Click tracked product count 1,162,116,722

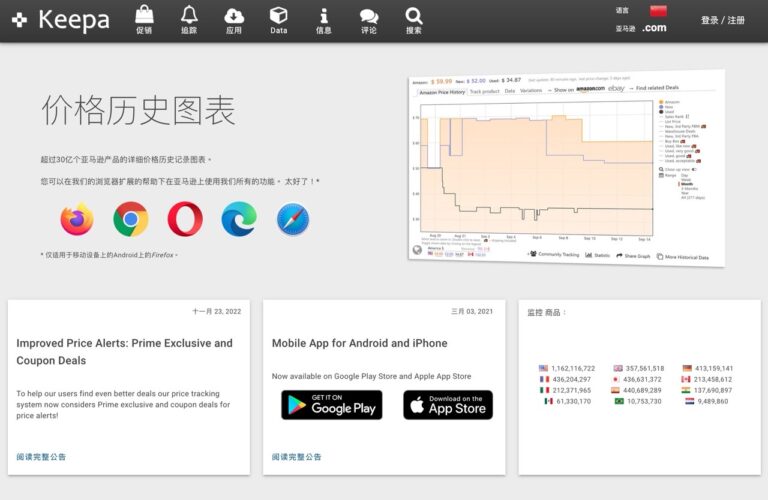573,368
